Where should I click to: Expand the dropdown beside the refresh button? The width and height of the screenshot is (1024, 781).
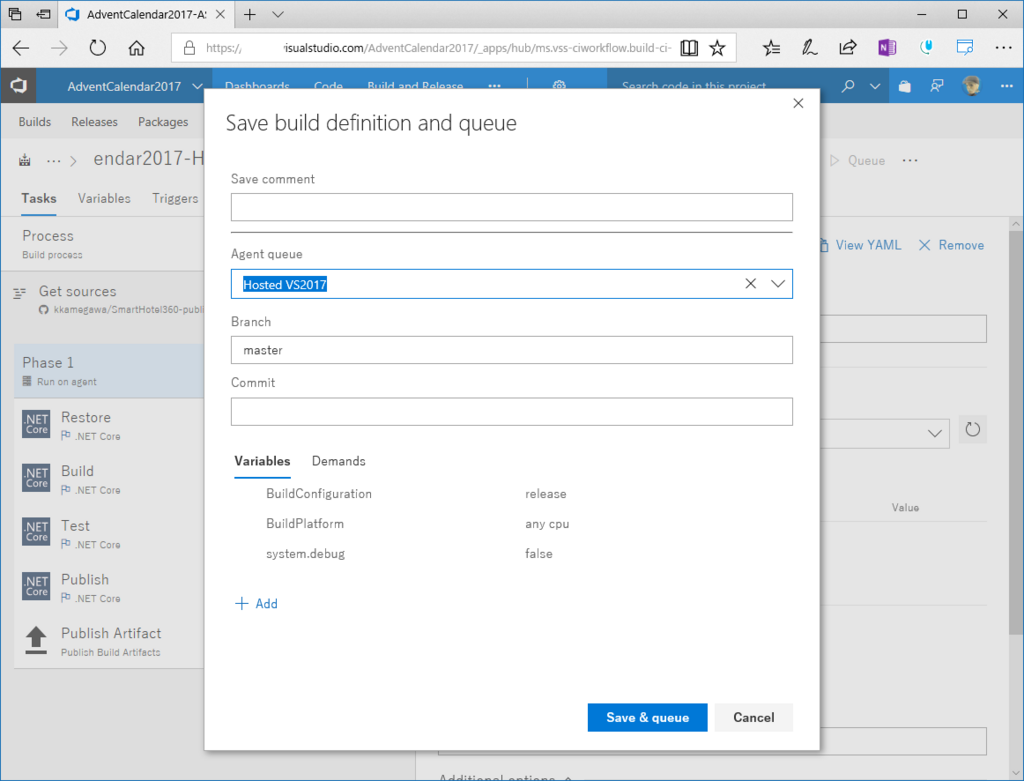(x=935, y=433)
